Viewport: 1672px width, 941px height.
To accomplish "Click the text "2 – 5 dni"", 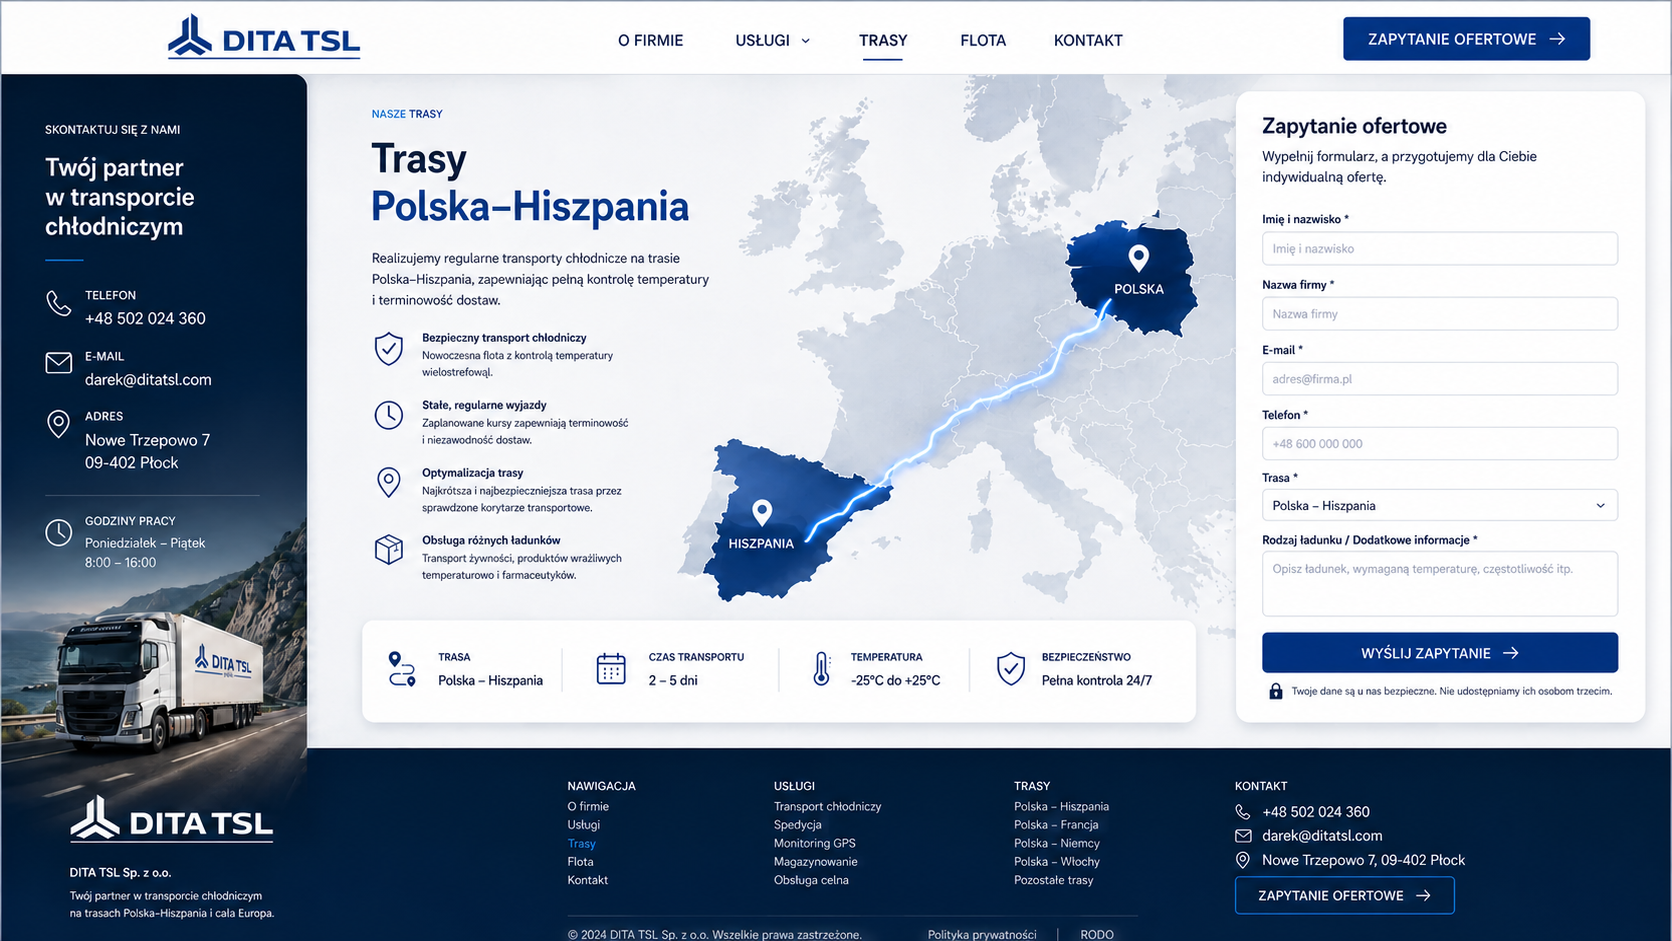I will coord(673,680).
